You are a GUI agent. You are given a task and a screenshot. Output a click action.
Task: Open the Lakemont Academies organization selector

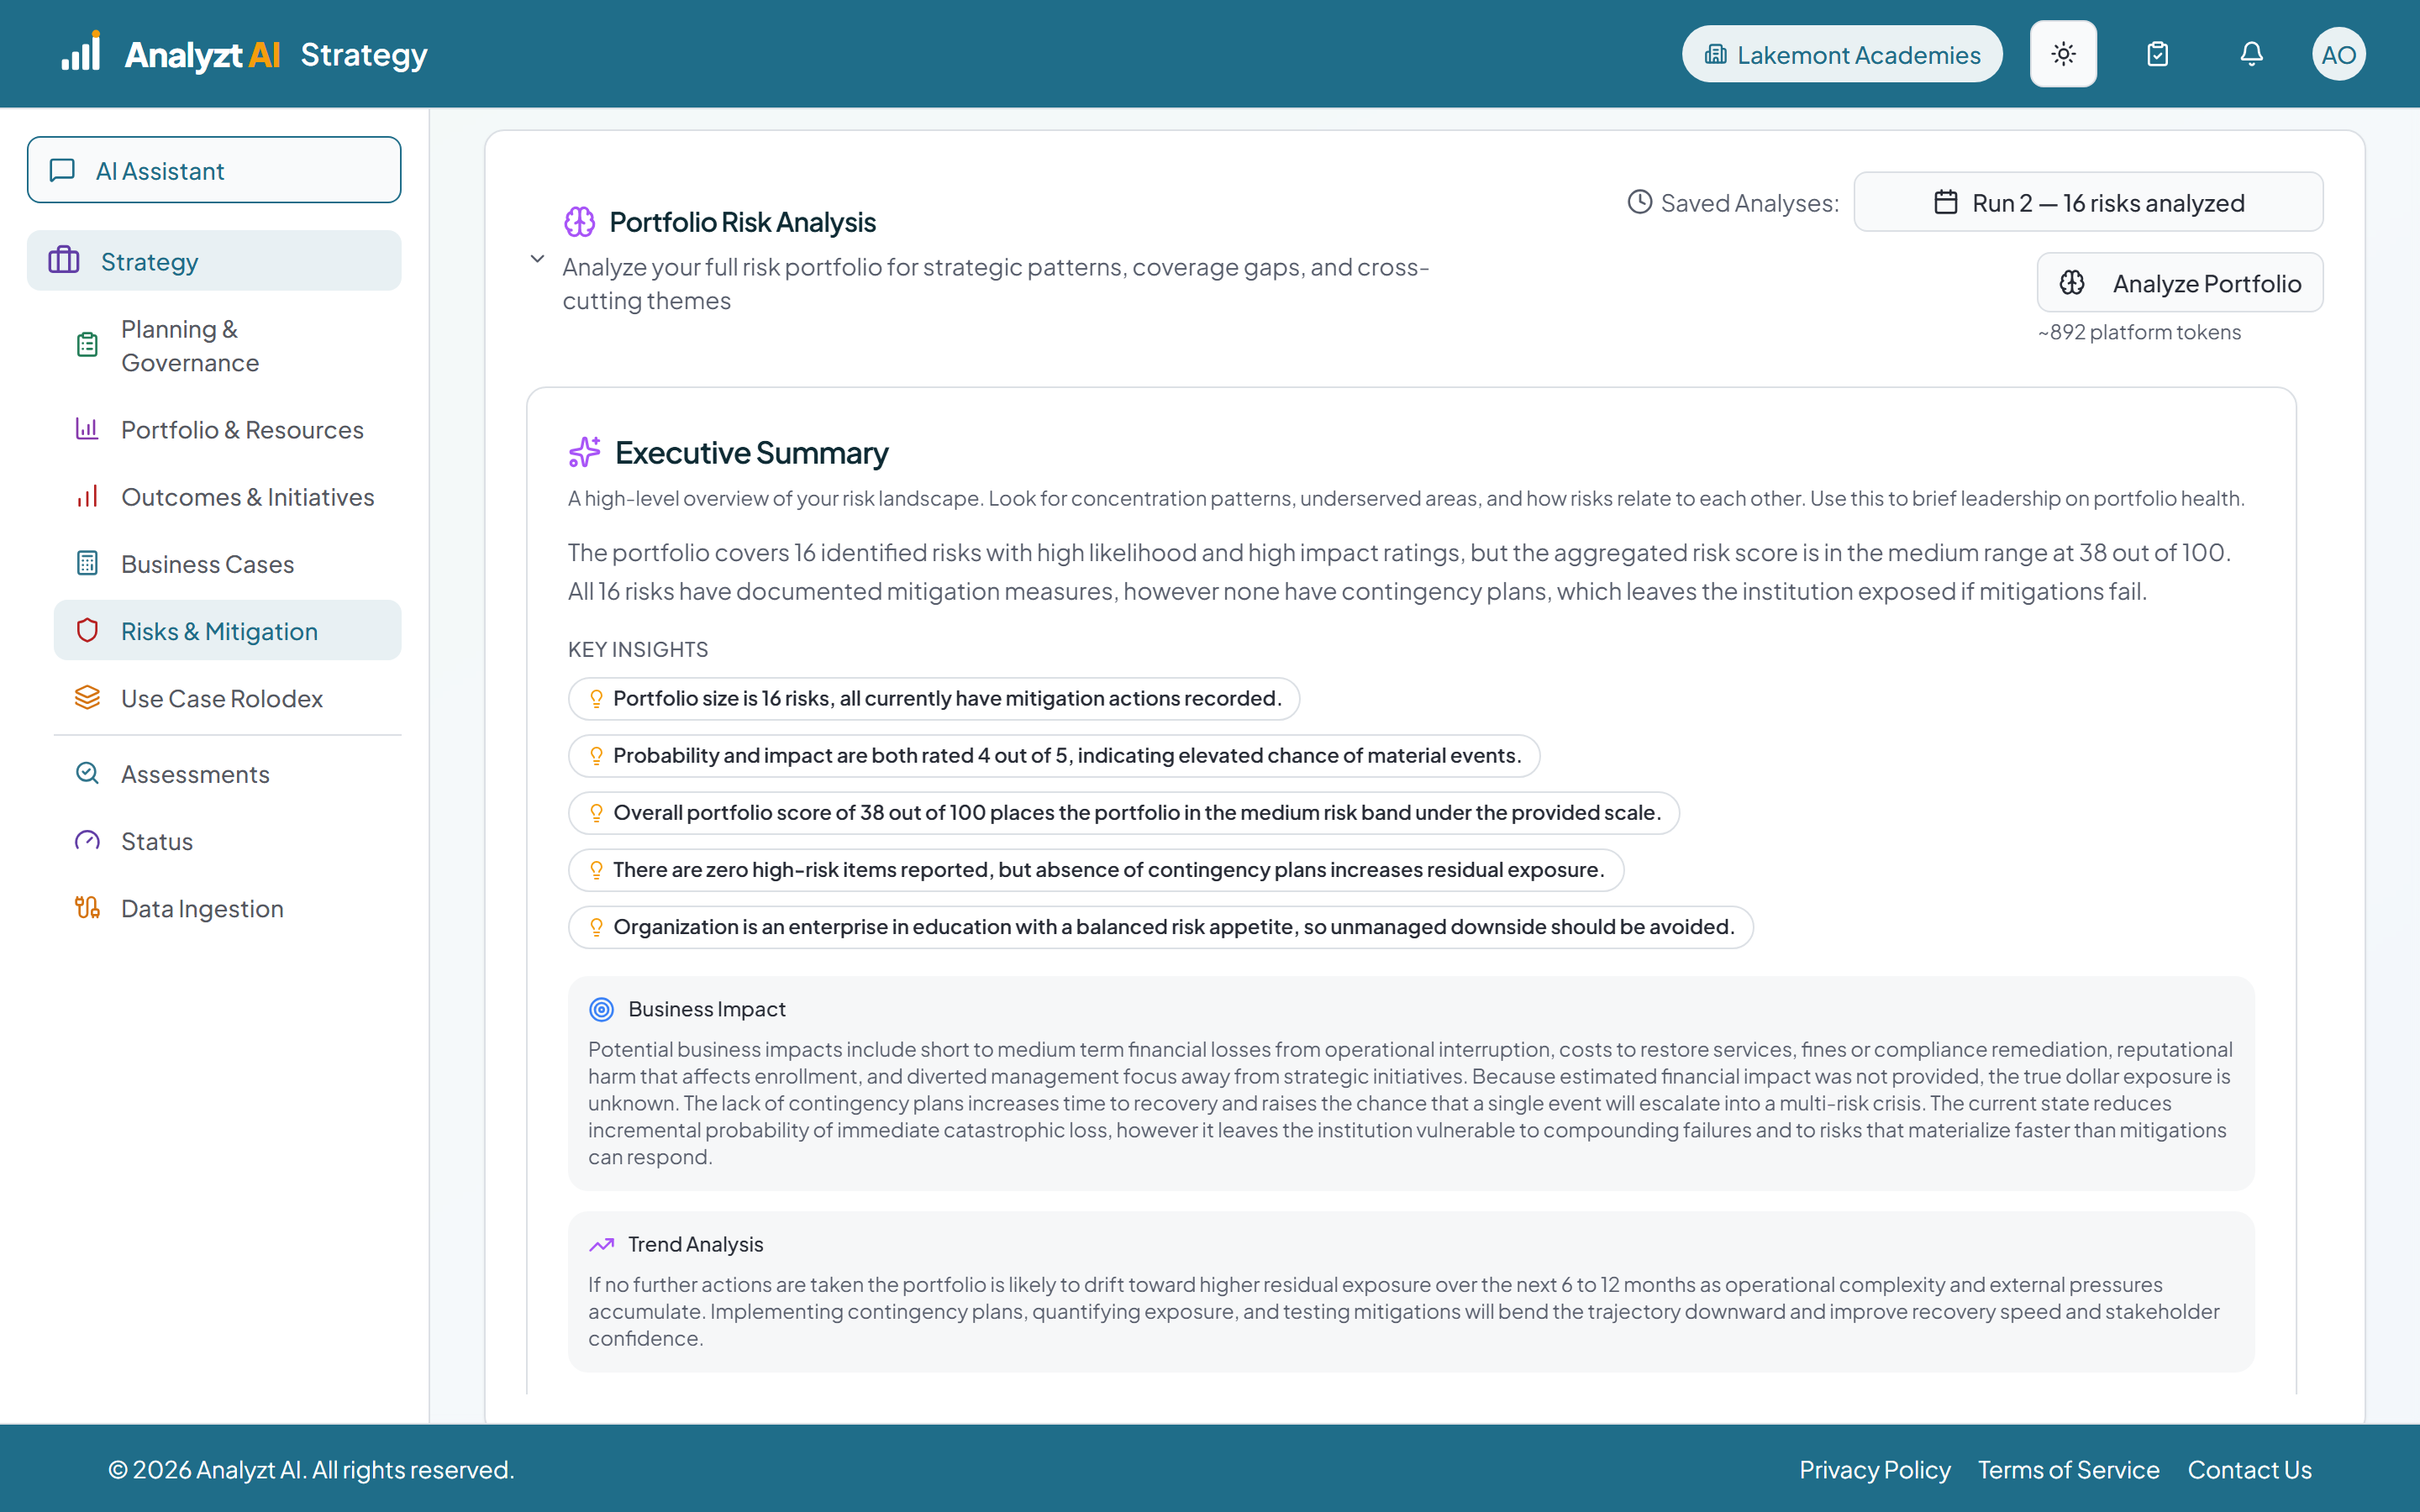[x=1842, y=54]
